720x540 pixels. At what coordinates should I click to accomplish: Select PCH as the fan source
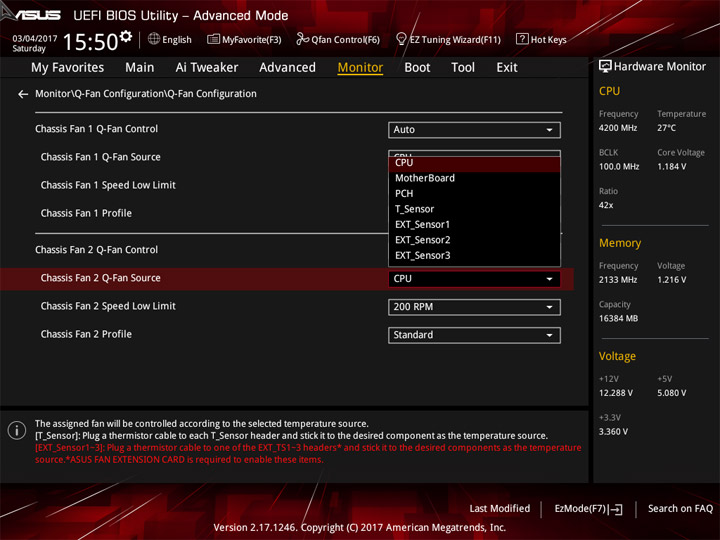[474, 194]
